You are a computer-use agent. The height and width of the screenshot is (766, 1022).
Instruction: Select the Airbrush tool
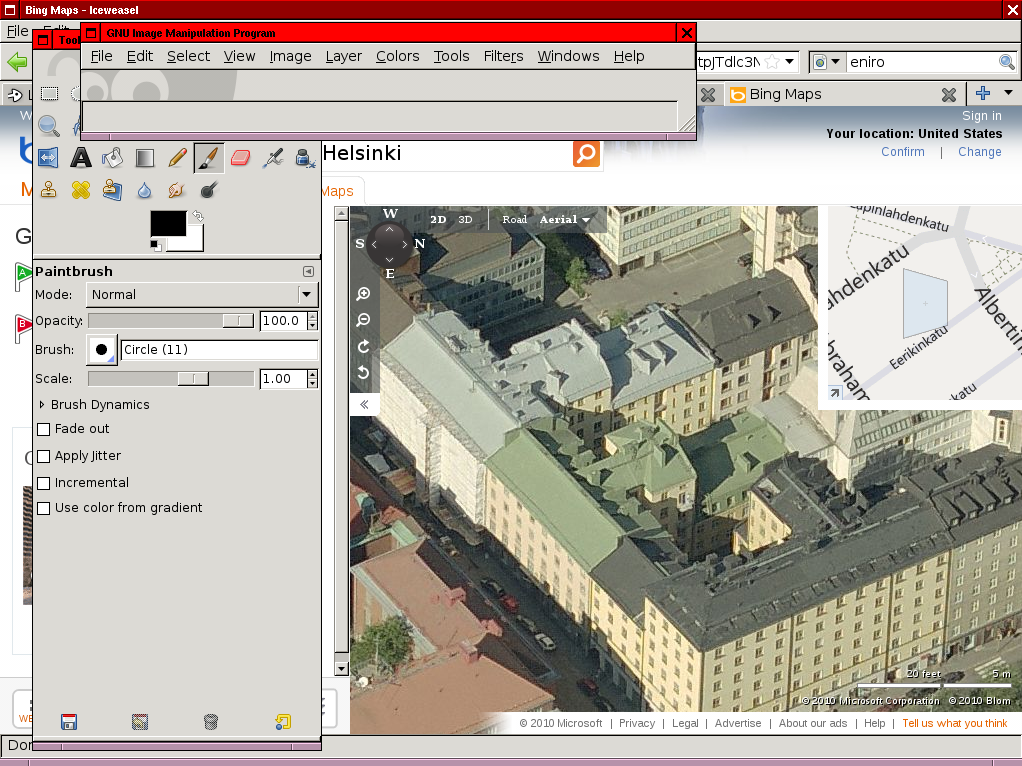(273, 158)
